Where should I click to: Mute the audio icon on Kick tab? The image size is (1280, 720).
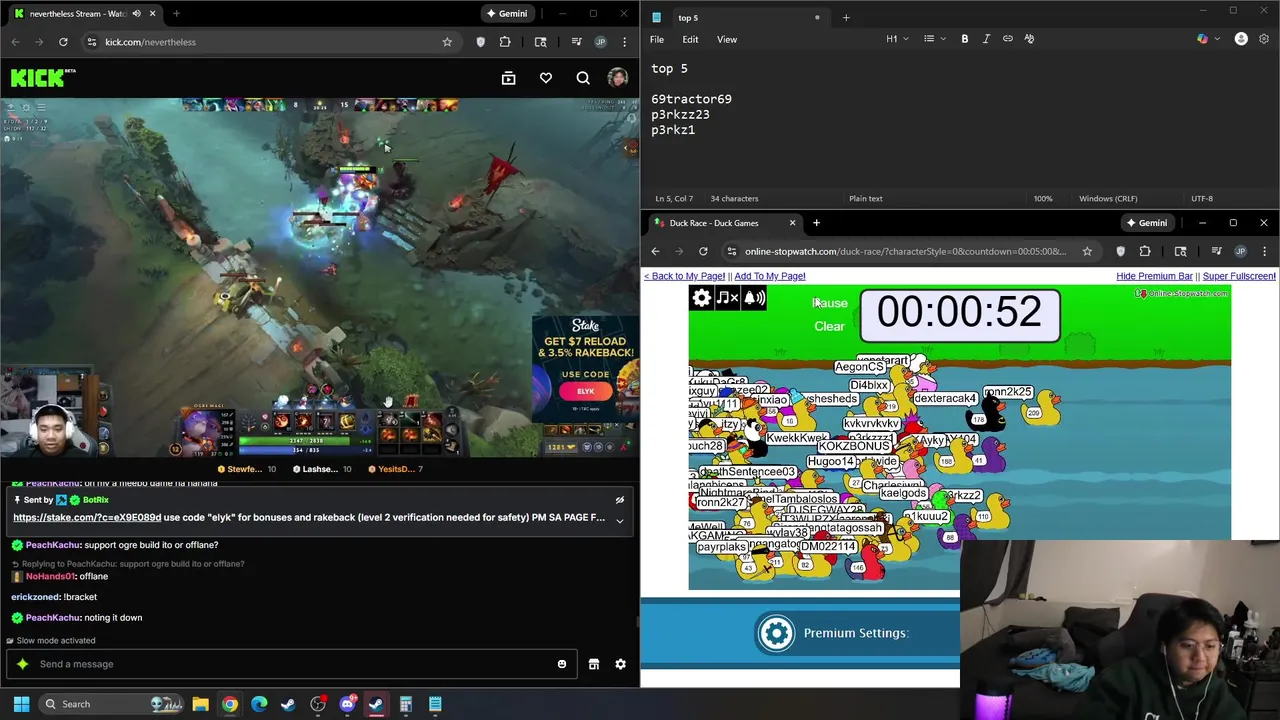coord(136,14)
